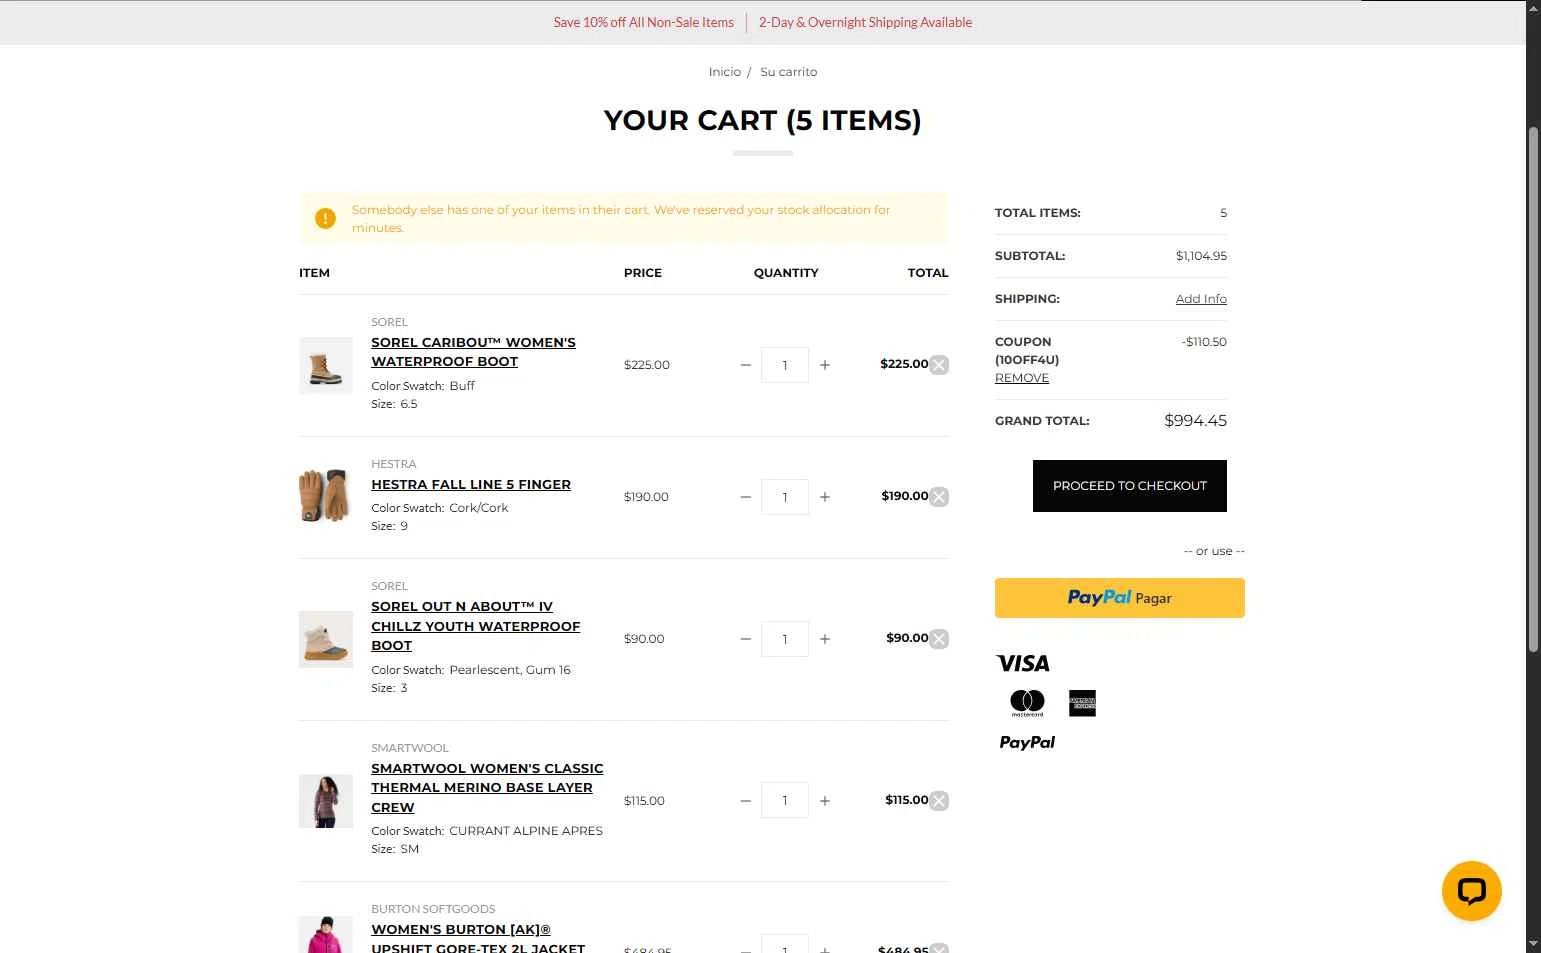Go to Inicio breadcrumb
This screenshot has width=1541, height=953.
pyautogui.click(x=725, y=72)
